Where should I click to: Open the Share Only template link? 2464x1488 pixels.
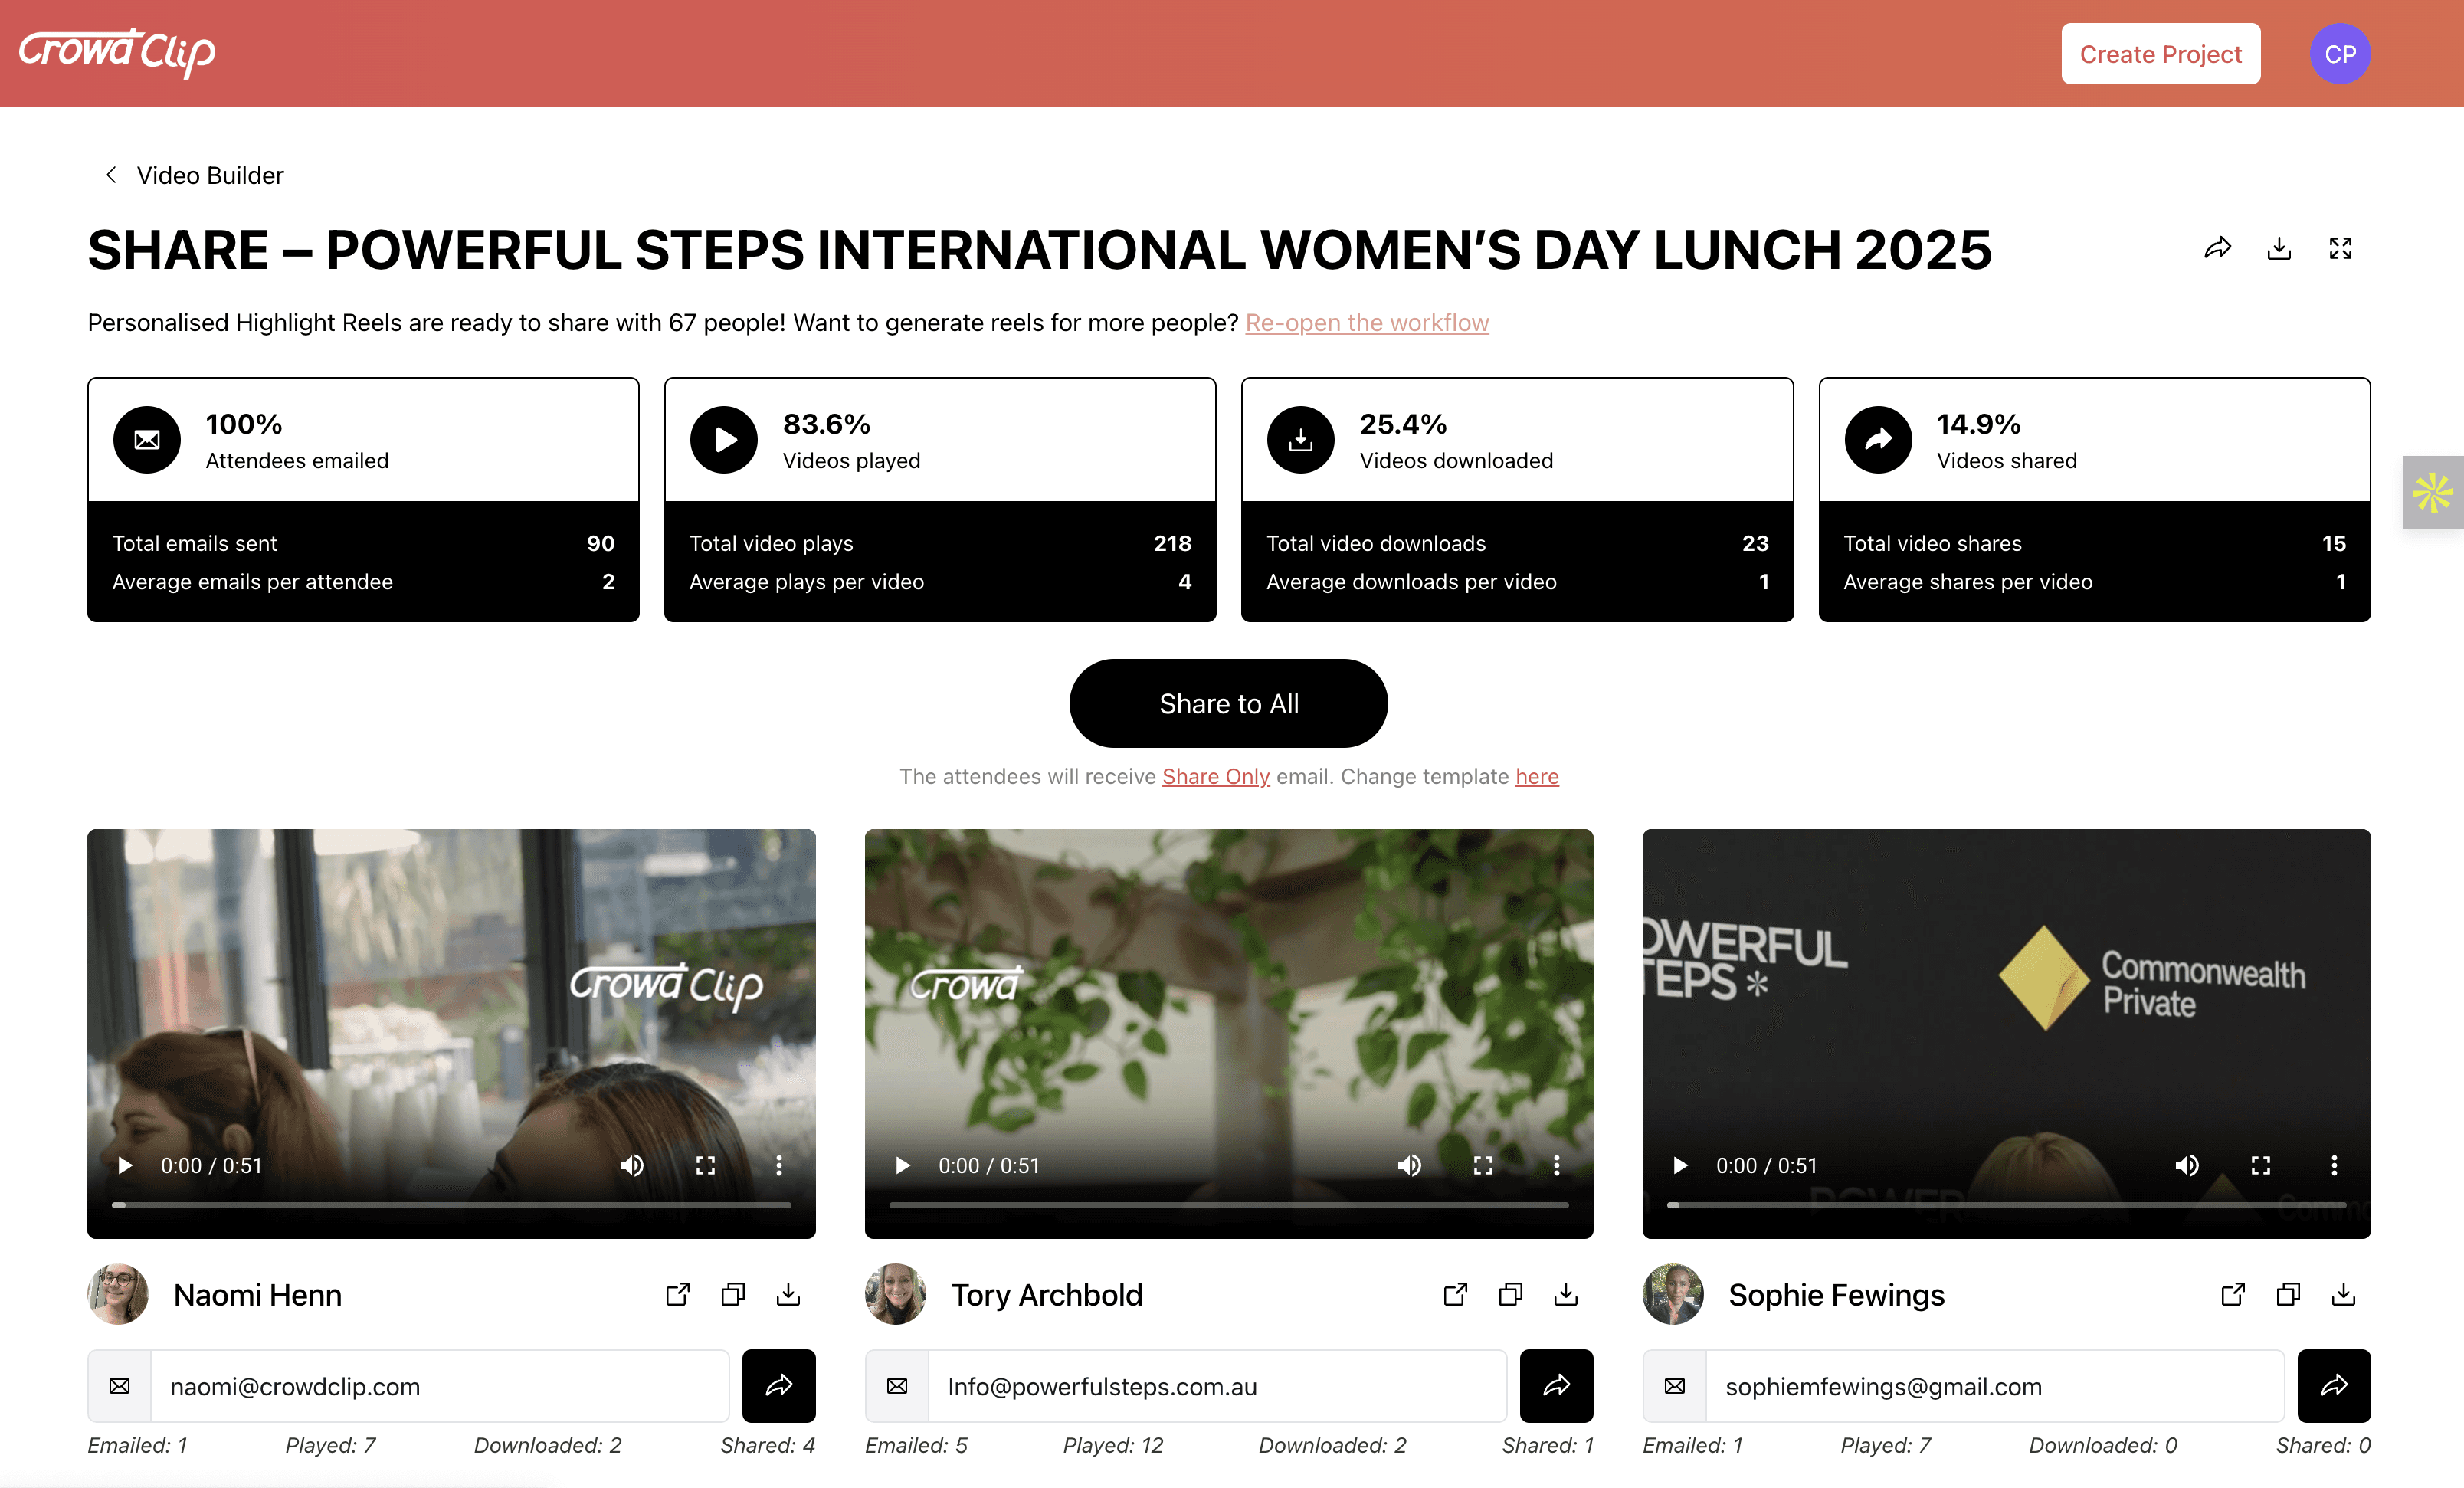click(x=1216, y=776)
